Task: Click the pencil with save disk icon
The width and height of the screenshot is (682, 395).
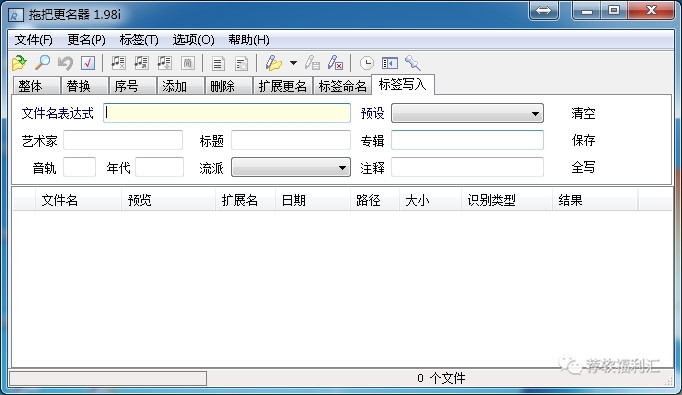Action: point(312,63)
